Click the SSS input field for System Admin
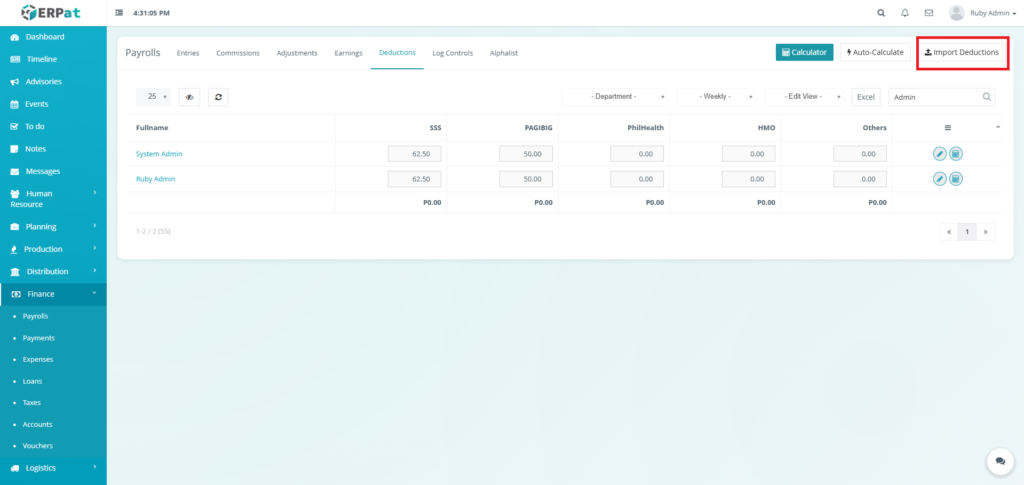 coord(414,154)
